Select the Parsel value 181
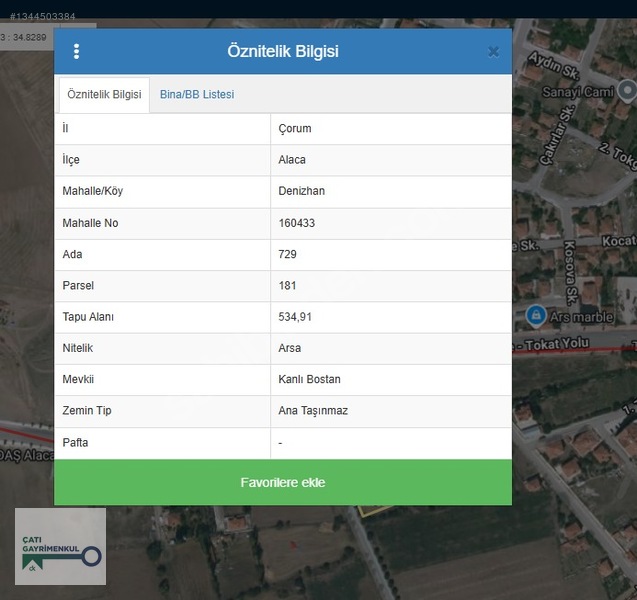The width and height of the screenshot is (637, 600). 287,286
